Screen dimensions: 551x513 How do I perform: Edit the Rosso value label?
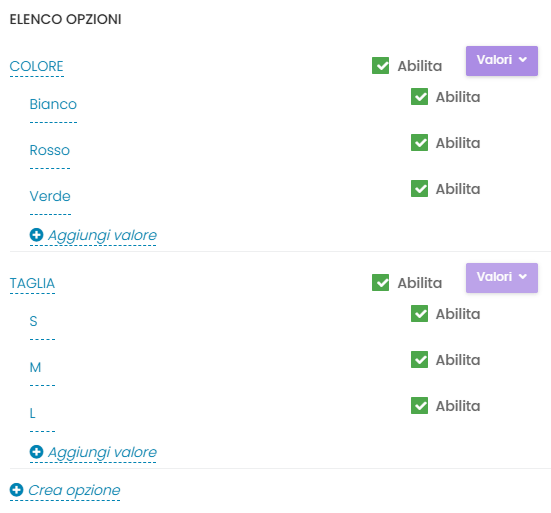[x=50, y=150]
